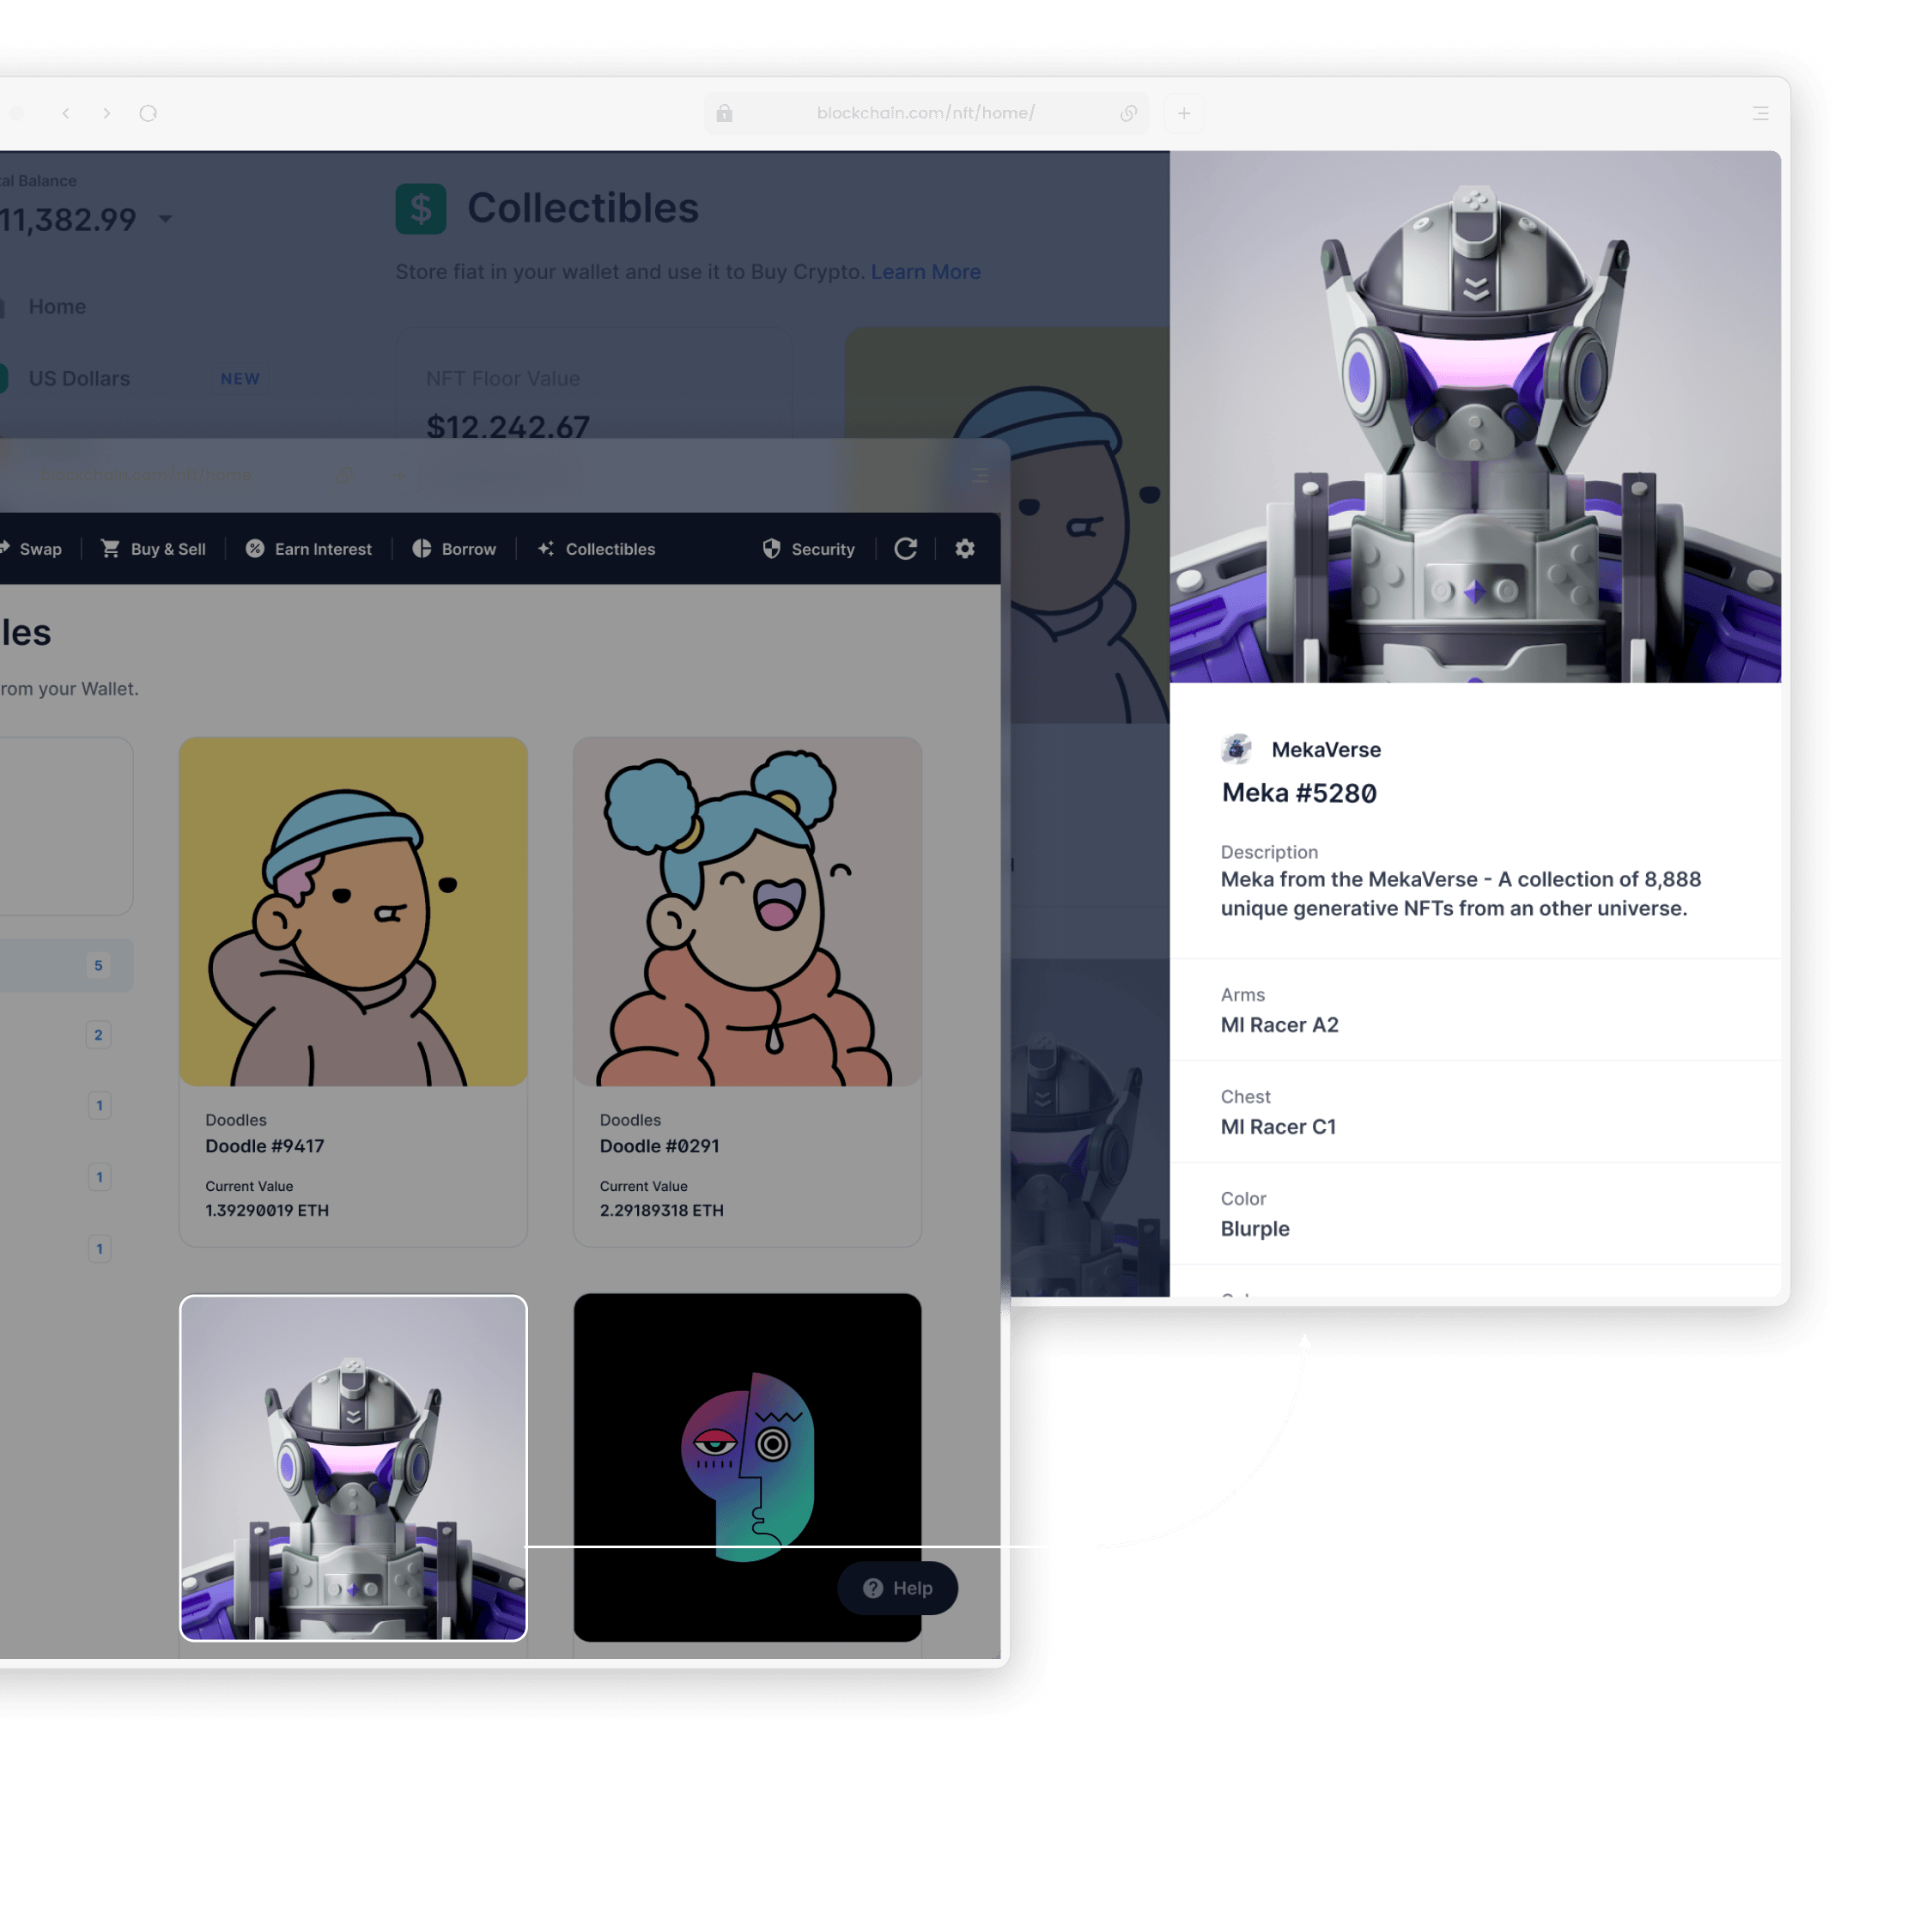Open a new tab with plus button

pos(1184,113)
